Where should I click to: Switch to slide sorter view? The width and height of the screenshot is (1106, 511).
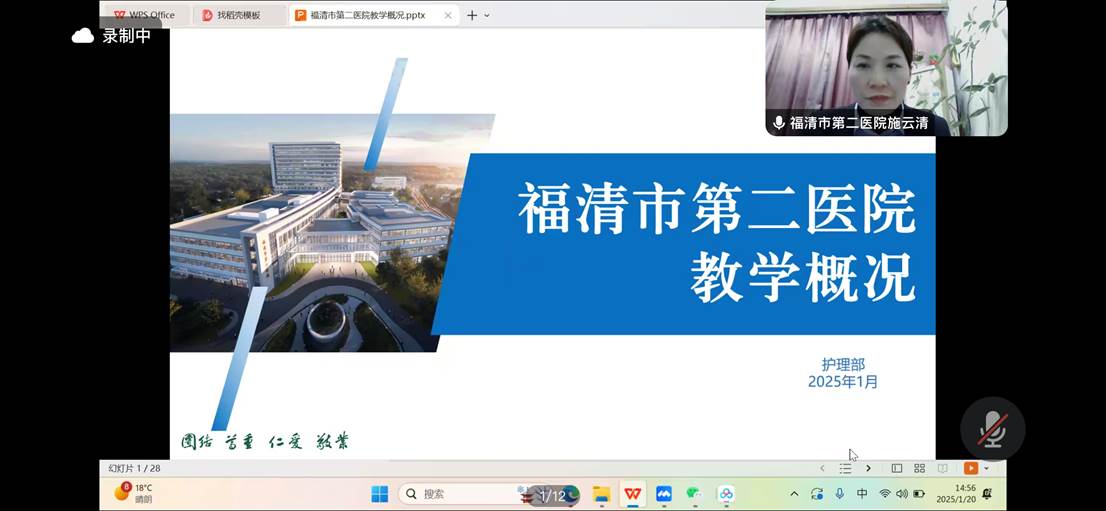(x=919, y=468)
